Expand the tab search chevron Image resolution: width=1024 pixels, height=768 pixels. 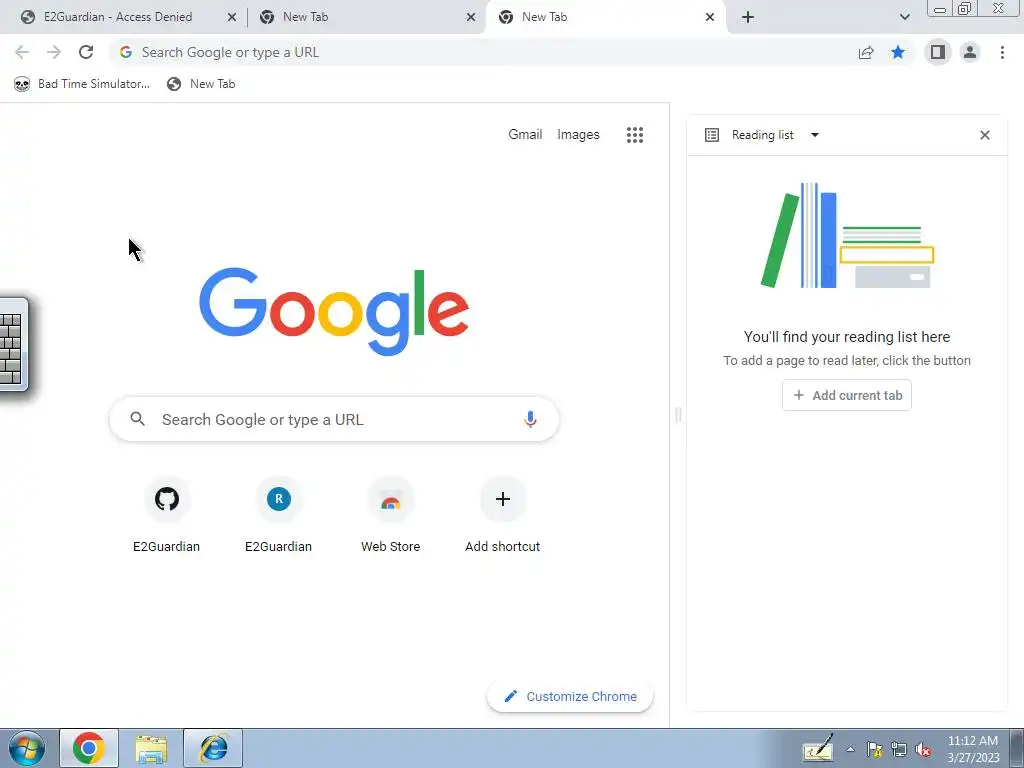point(904,17)
